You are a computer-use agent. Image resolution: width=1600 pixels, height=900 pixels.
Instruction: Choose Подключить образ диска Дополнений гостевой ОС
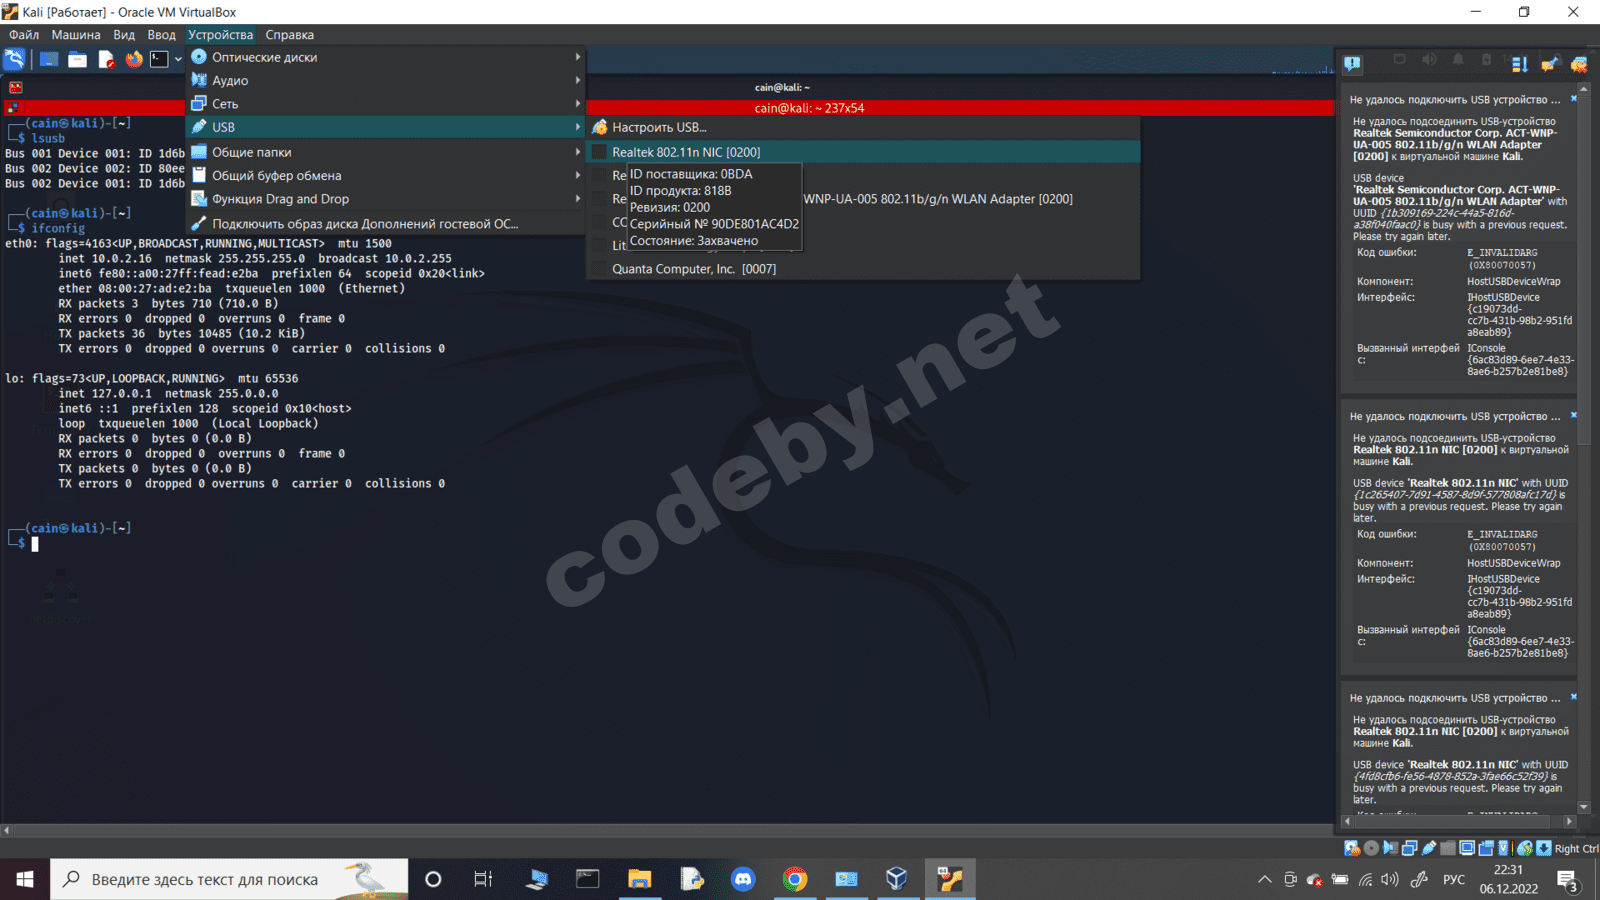386,224
